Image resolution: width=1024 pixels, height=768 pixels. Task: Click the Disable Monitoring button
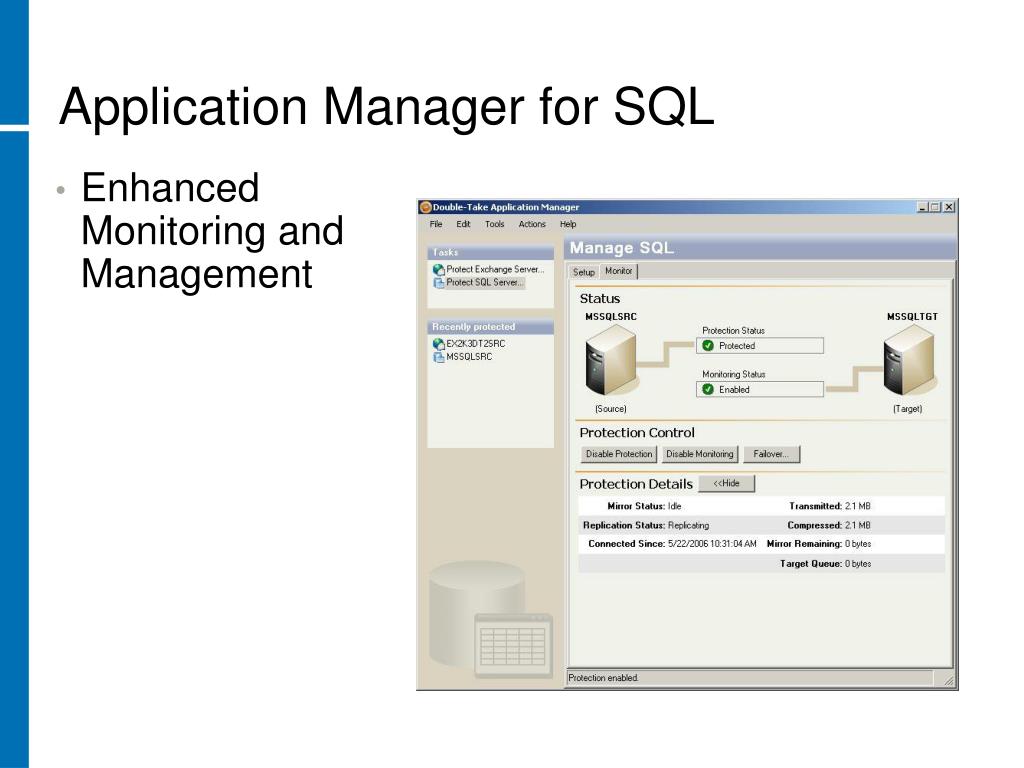[x=699, y=454]
